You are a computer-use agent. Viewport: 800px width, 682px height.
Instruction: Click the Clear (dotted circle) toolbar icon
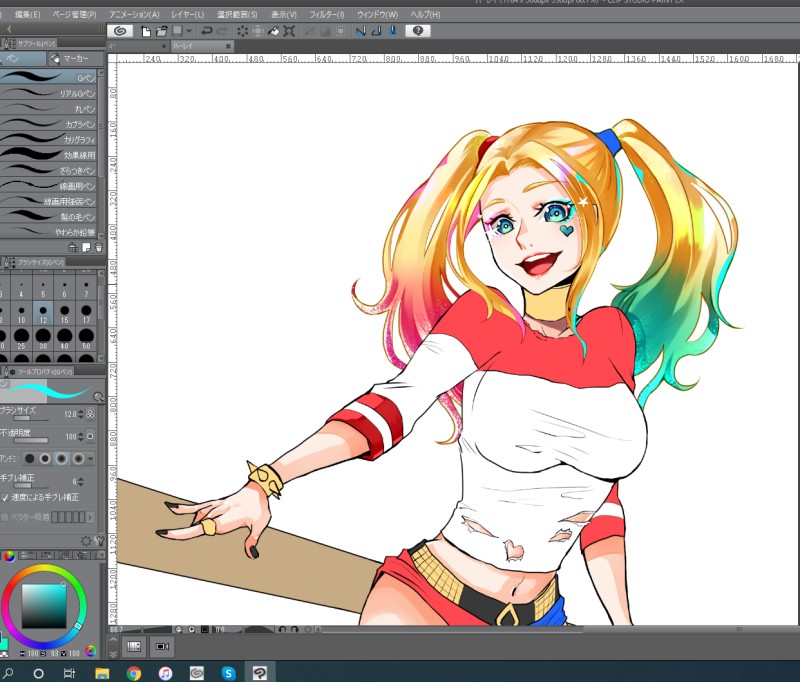(x=242, y=31)
